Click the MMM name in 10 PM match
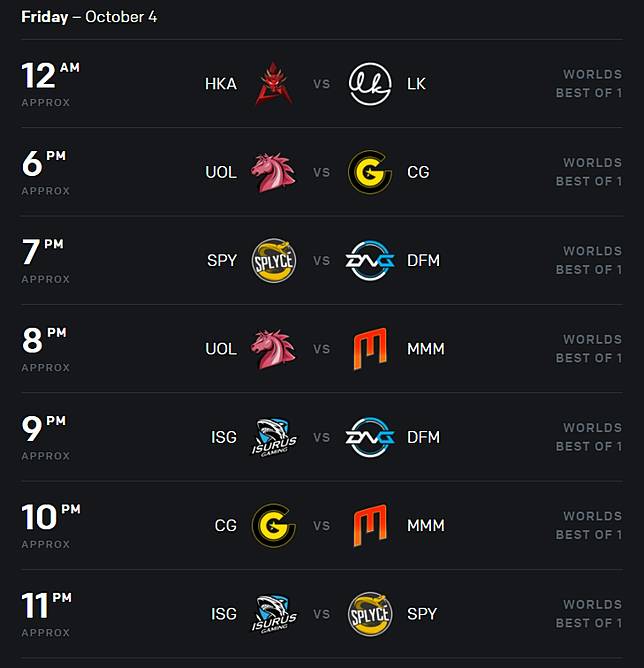Screen dimensions: 644x668 pos(426,525)
